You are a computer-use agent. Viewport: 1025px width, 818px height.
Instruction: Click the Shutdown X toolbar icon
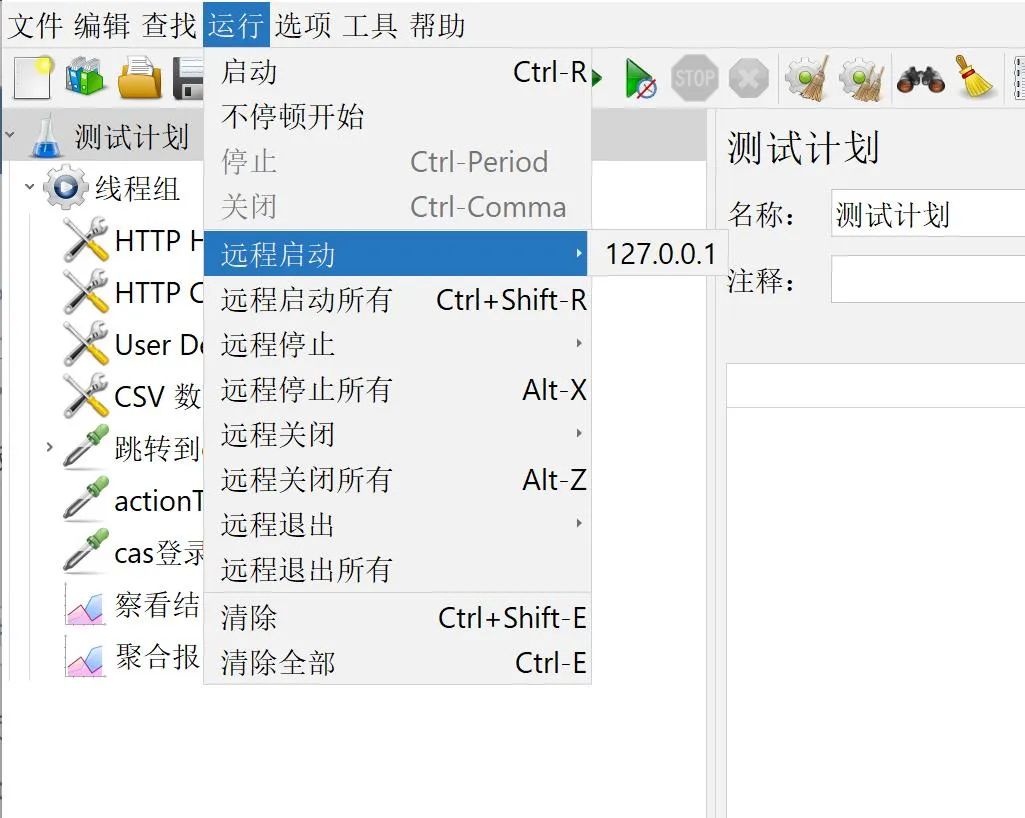coord(748,78)
